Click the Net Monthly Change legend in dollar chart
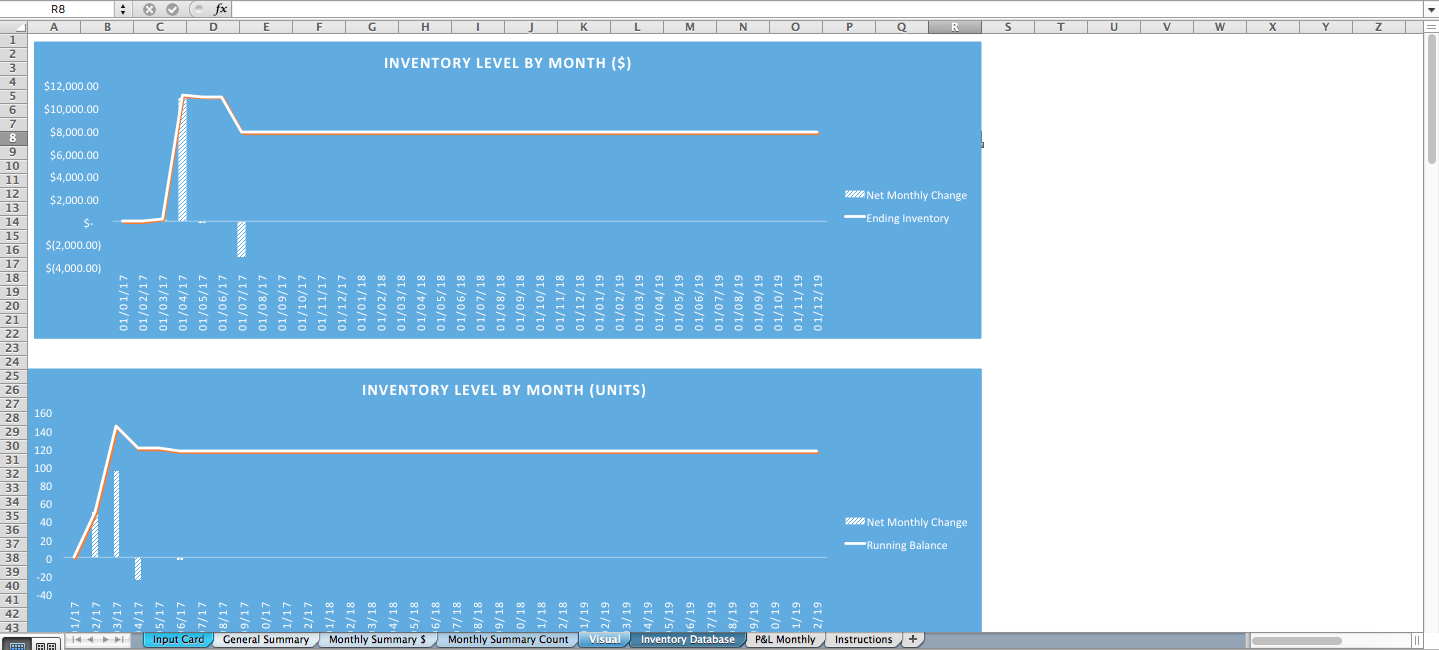Image resolution: width=1439 pixels, height=650 pixels. click(906, 195)
